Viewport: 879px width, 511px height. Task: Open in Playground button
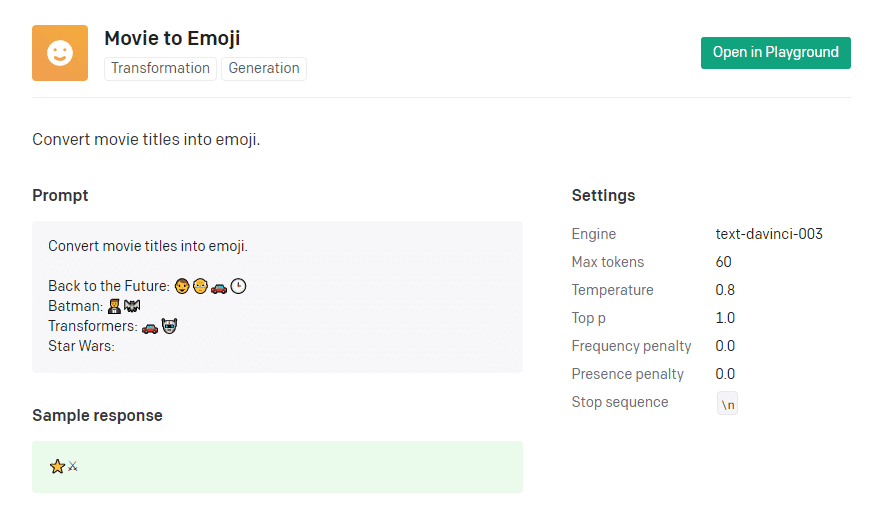tap(775, 53)
